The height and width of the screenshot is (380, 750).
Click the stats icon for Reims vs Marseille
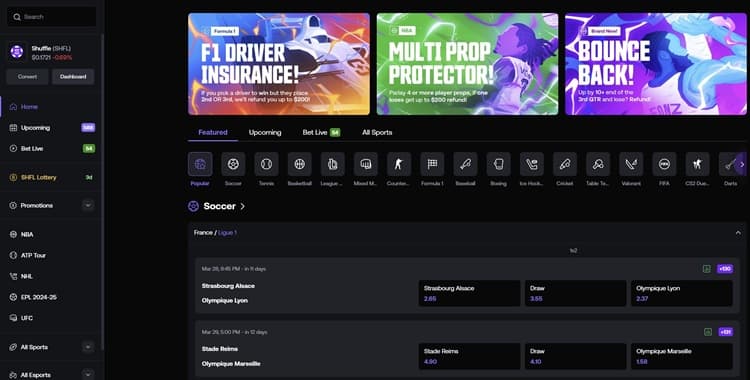point(708,332)
